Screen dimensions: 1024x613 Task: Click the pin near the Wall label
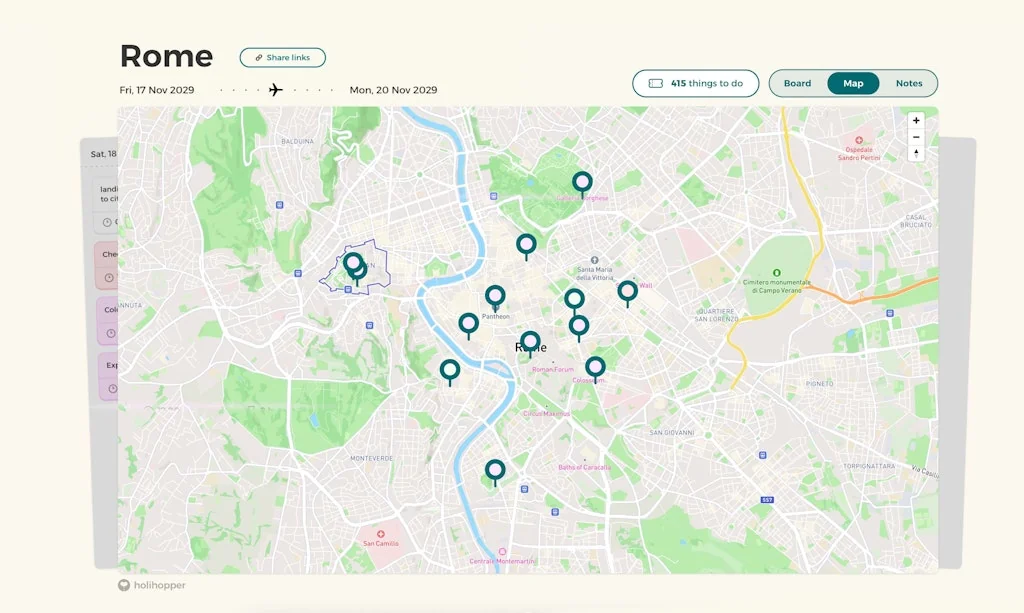[x=628, y=293]
